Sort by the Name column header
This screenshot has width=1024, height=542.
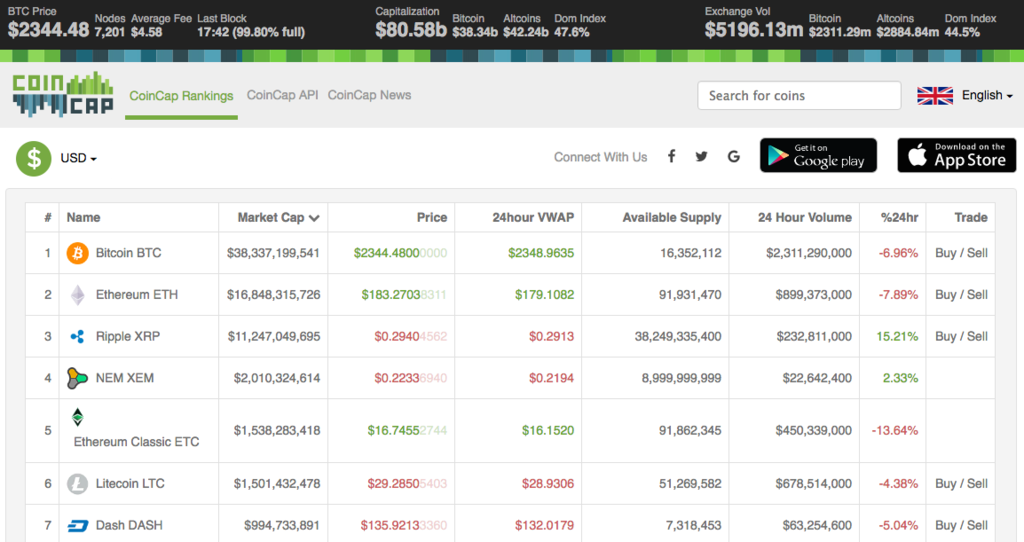[x=84, y=217]
